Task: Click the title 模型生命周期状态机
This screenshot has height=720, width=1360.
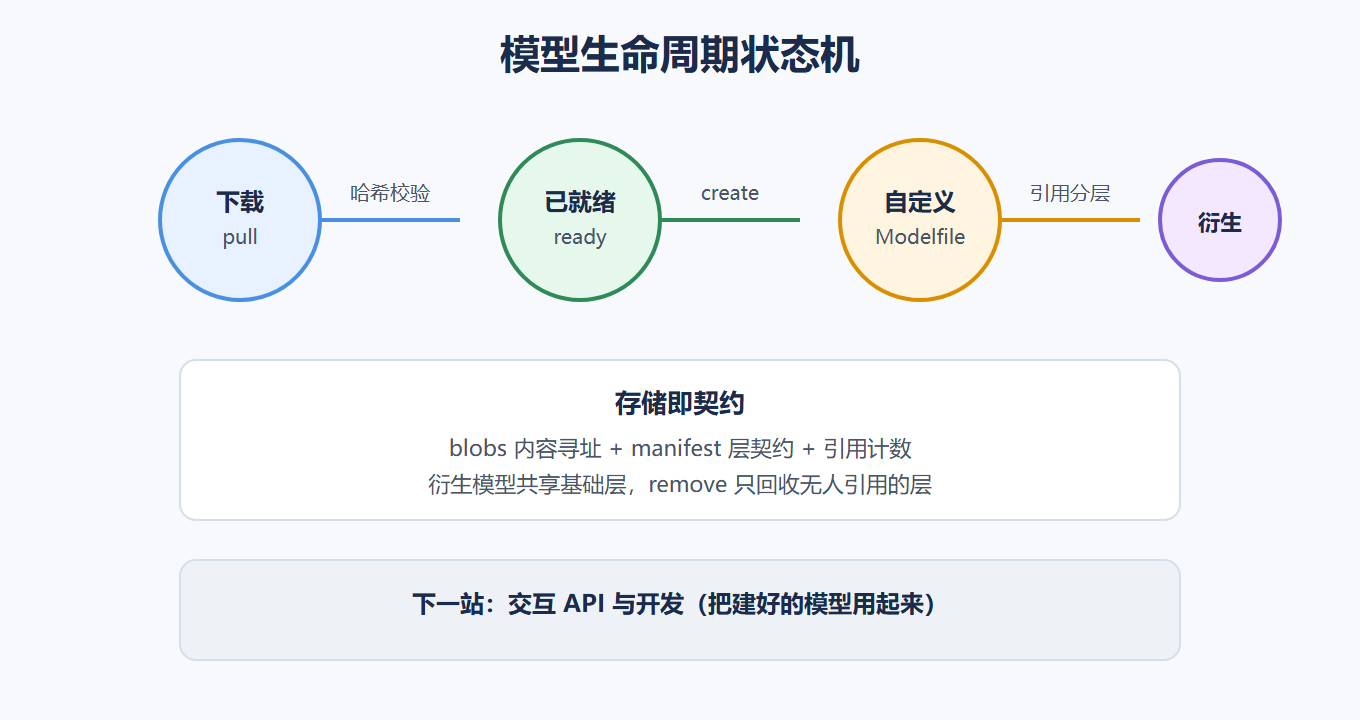Action: click(680, 56)
